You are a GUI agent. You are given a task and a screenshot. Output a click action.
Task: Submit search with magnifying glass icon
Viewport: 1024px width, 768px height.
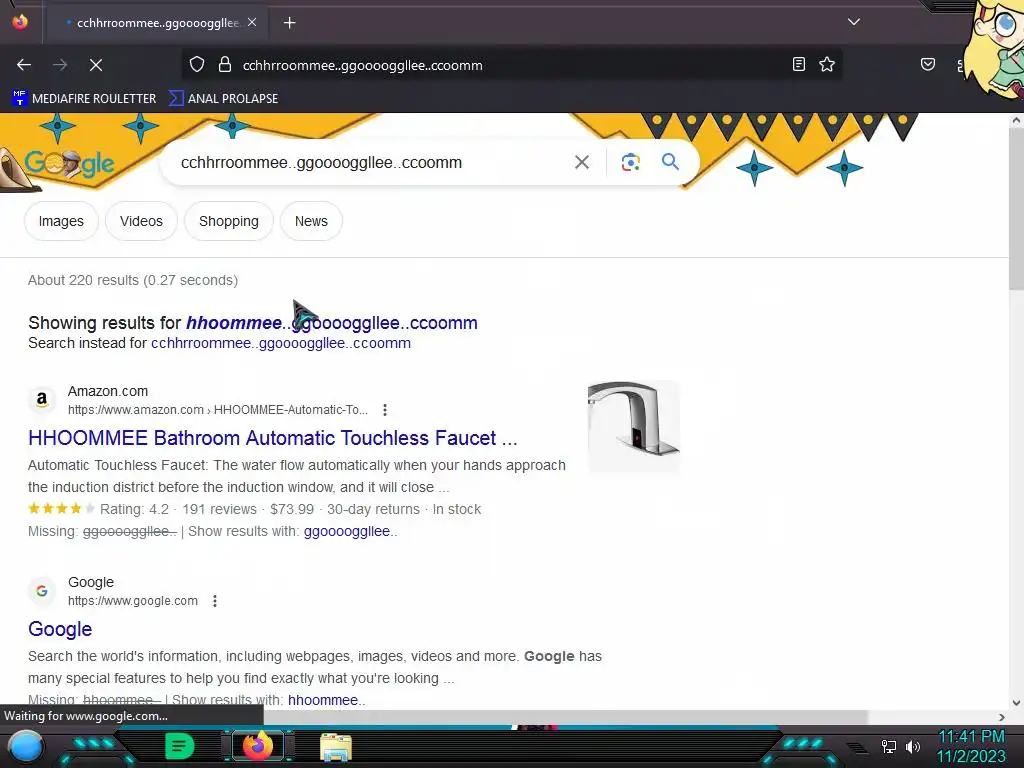[x=670, y=161]
